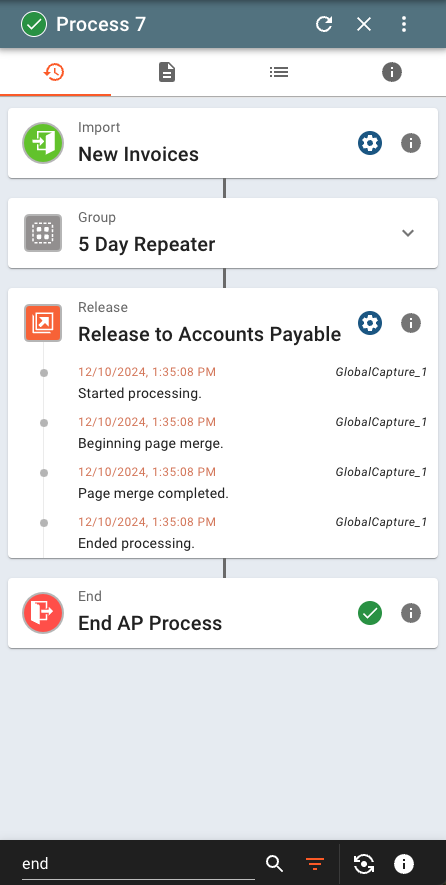Open the info tab in tab bar
446x885 pixels.
coord(392,72)
